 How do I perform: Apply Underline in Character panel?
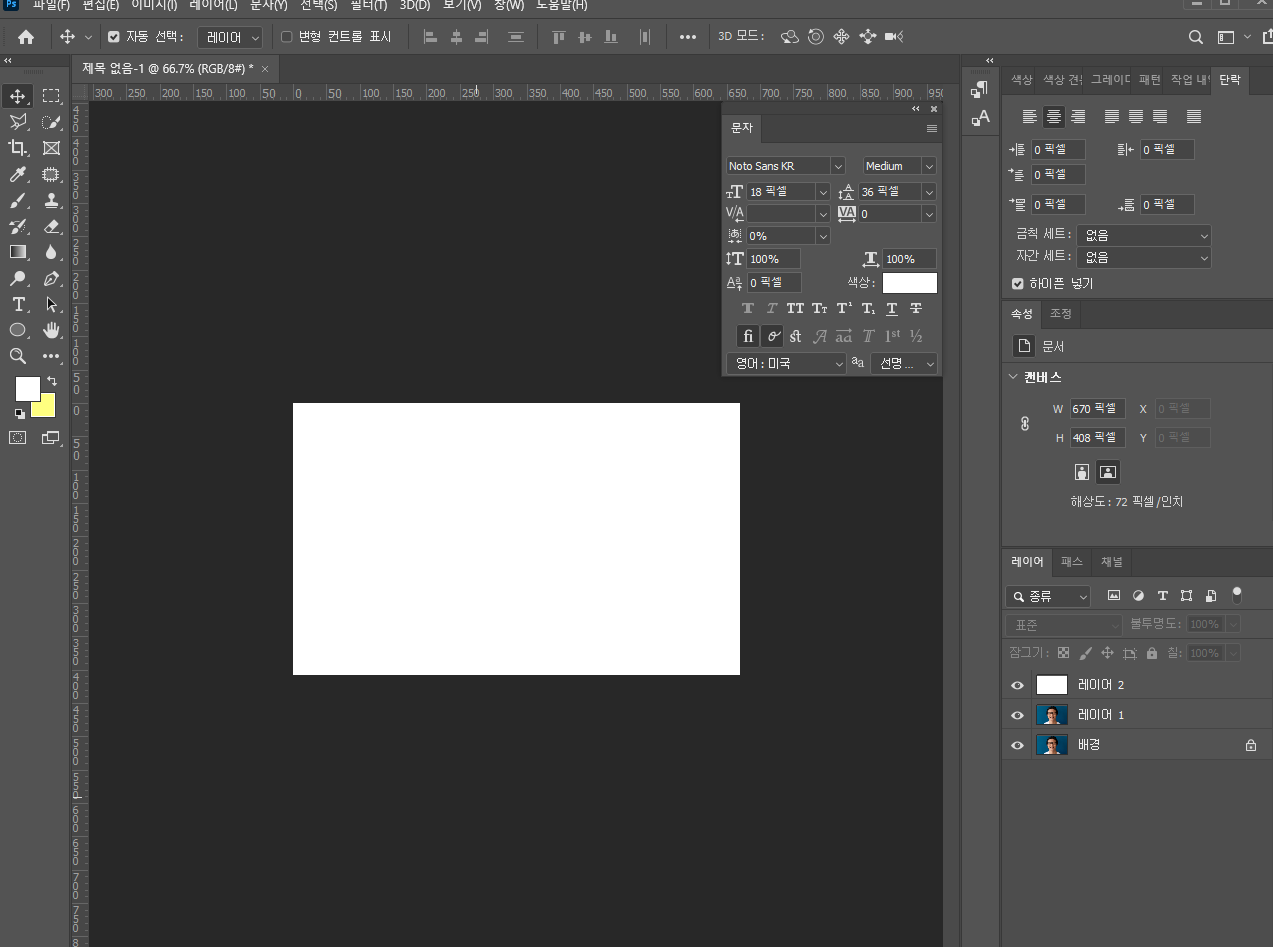891,309
